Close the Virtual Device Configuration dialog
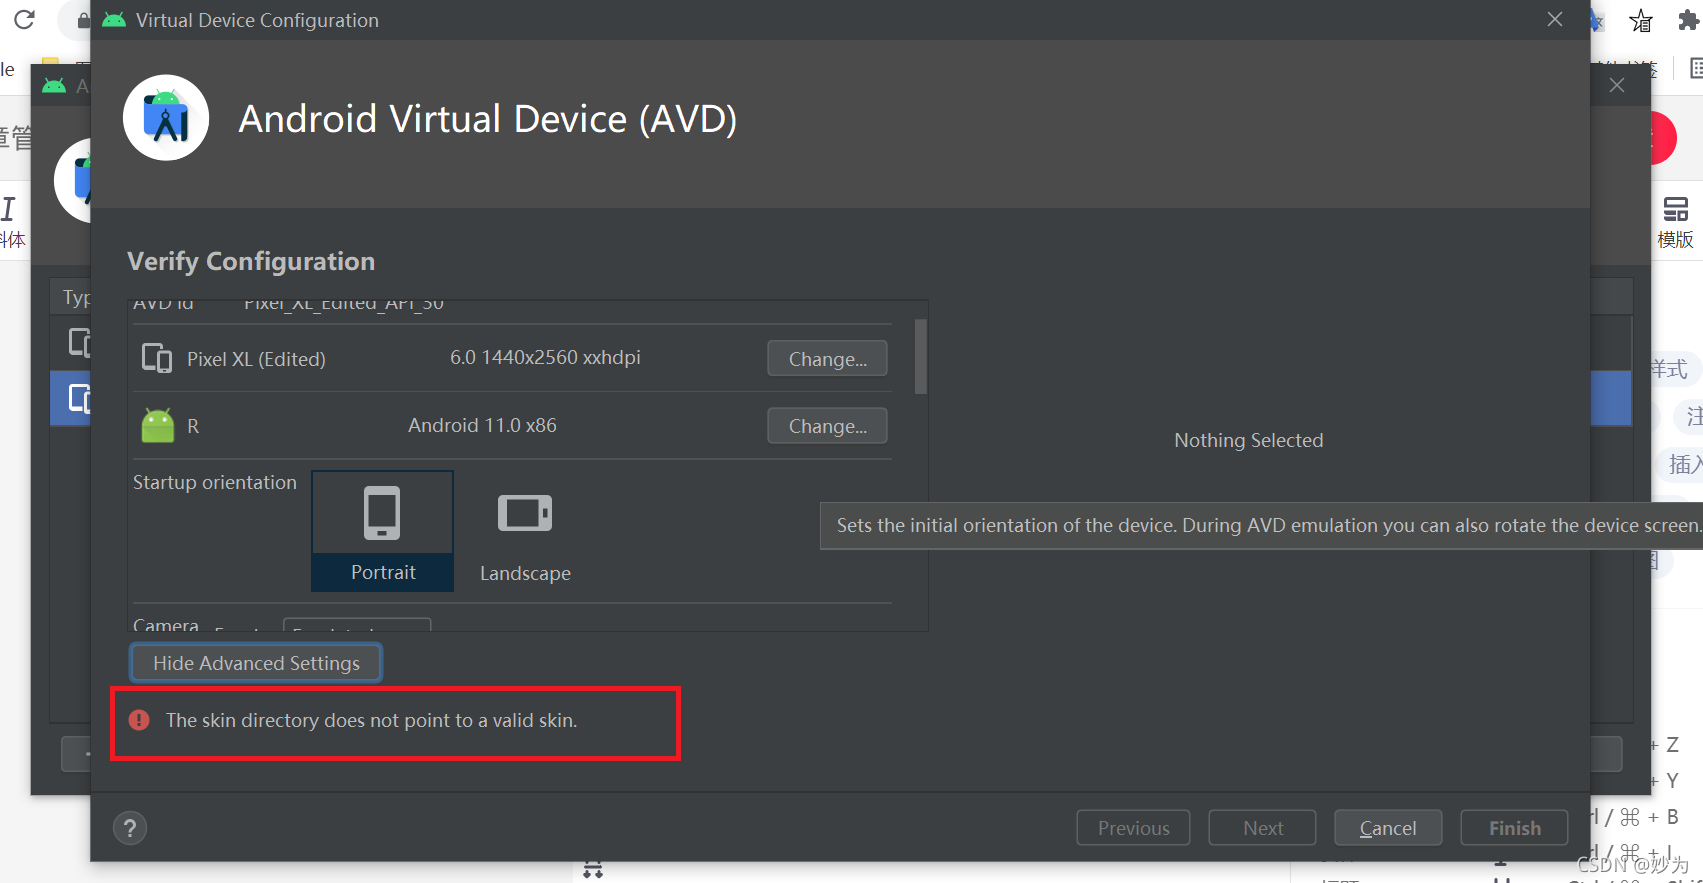 [1555, 20]
